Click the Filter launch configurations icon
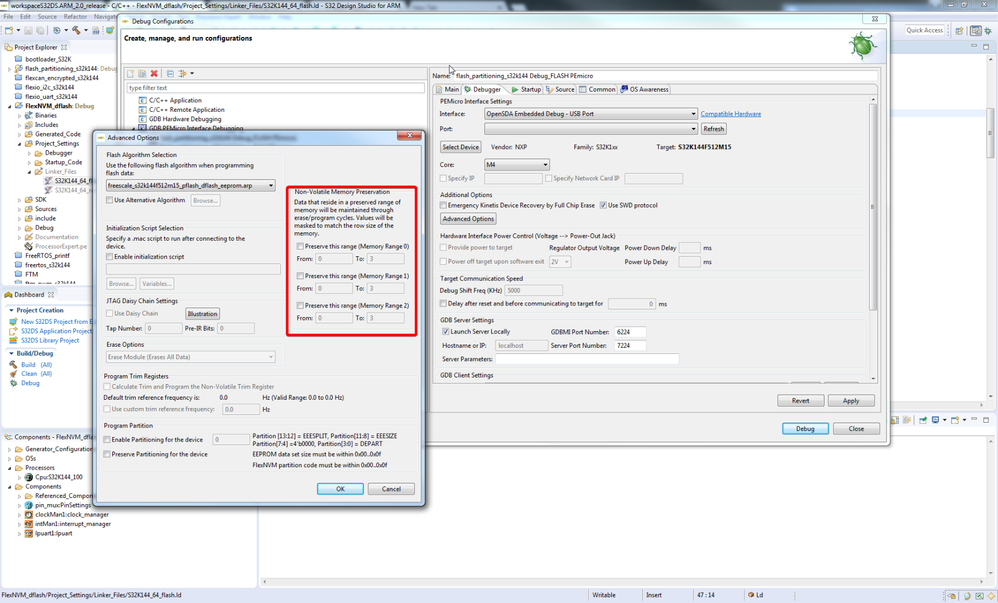 tap(183, 73)
